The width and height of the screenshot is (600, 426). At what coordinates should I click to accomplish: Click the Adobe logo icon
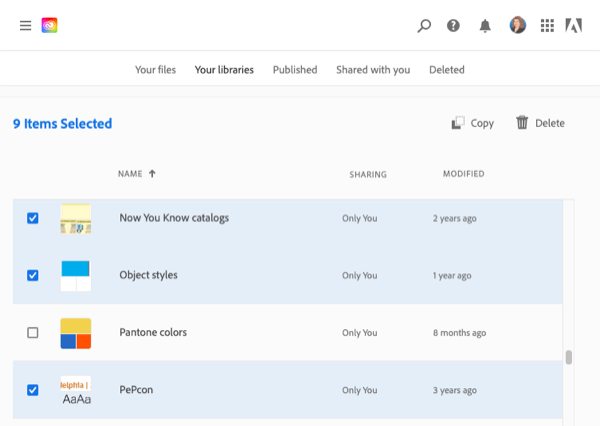pos(574,26)
